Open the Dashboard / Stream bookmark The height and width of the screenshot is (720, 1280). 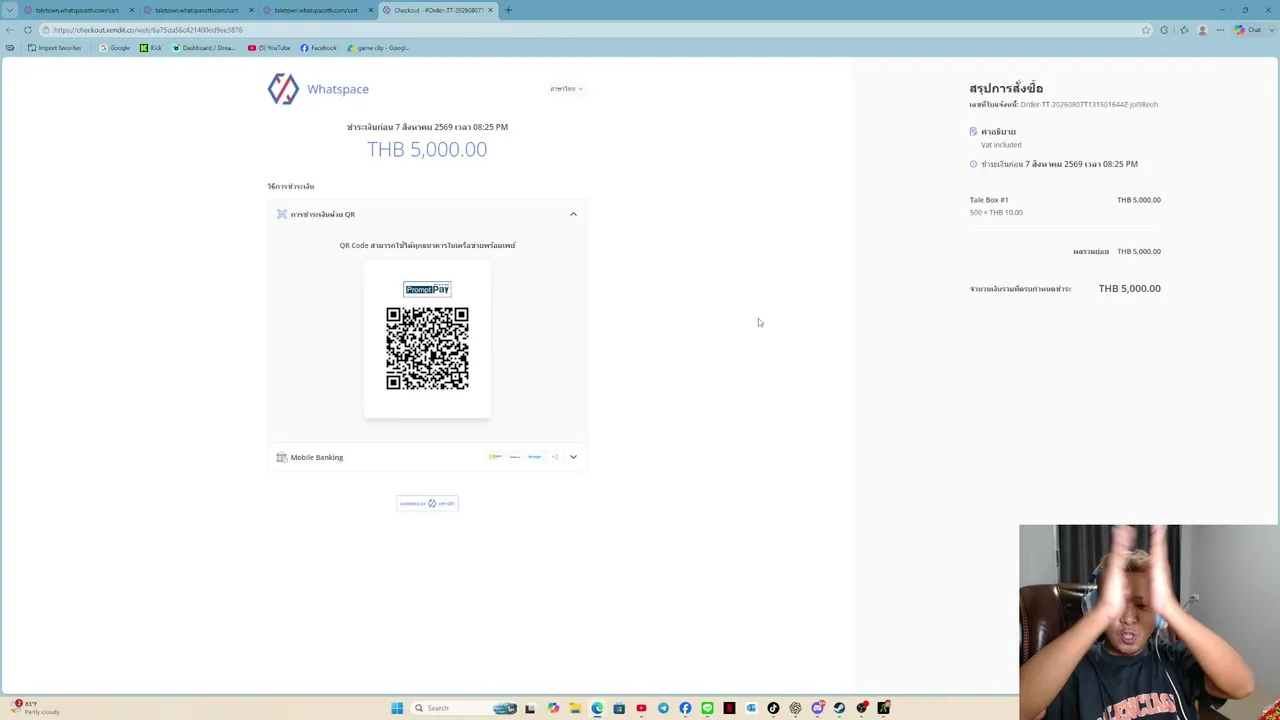pos(204,48)
